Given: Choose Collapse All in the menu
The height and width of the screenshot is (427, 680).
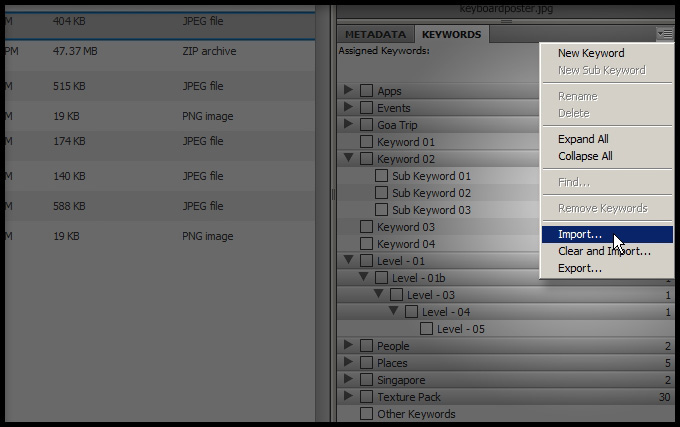Looking at the screenshot, I should pyautogui.click(x=585, y=156).
